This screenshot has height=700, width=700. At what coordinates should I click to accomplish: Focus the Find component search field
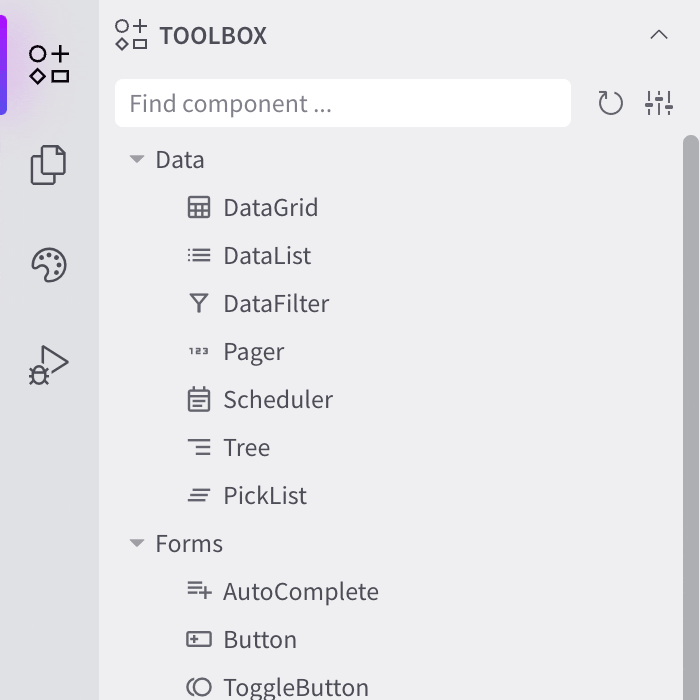click(343, 103)
